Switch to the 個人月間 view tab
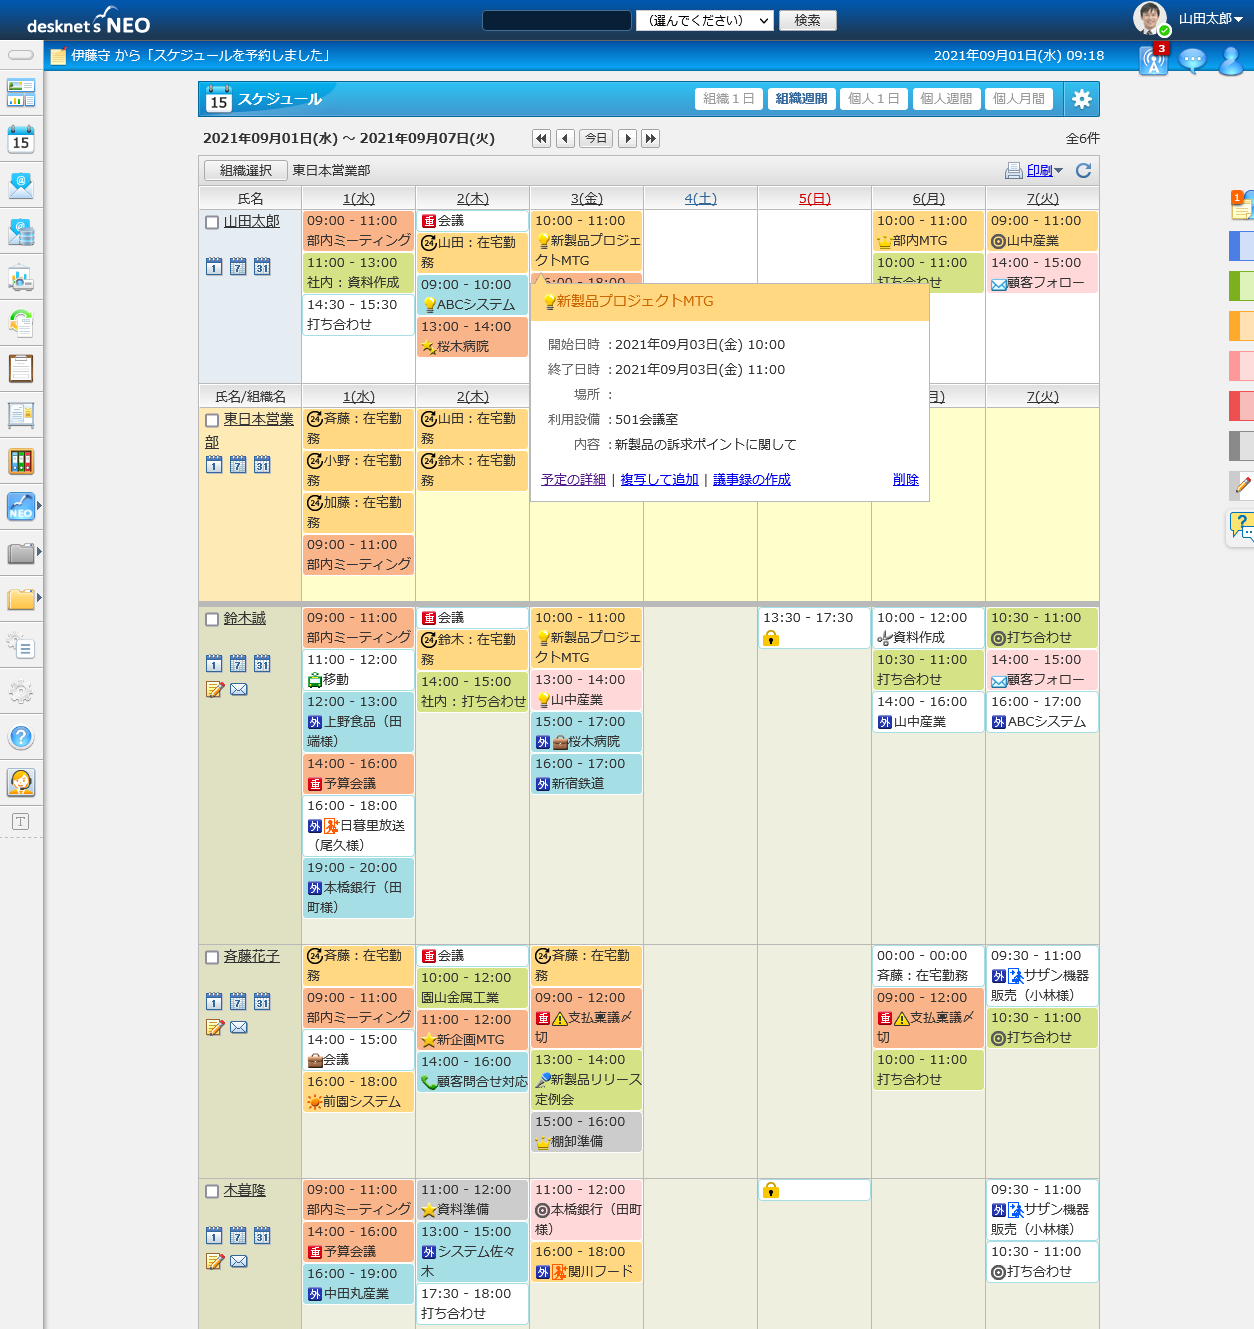The width and height of the screenshot is (1254, 1329). click(x=1018, y=99)
